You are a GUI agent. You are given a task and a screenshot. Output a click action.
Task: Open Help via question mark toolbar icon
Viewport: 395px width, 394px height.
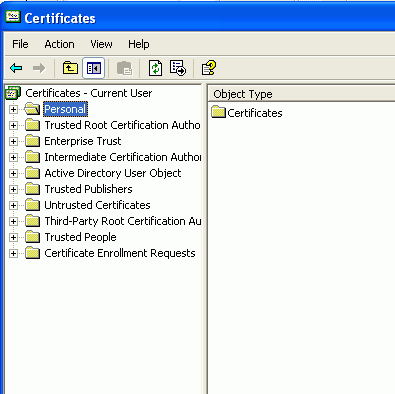tap(209, 68)
